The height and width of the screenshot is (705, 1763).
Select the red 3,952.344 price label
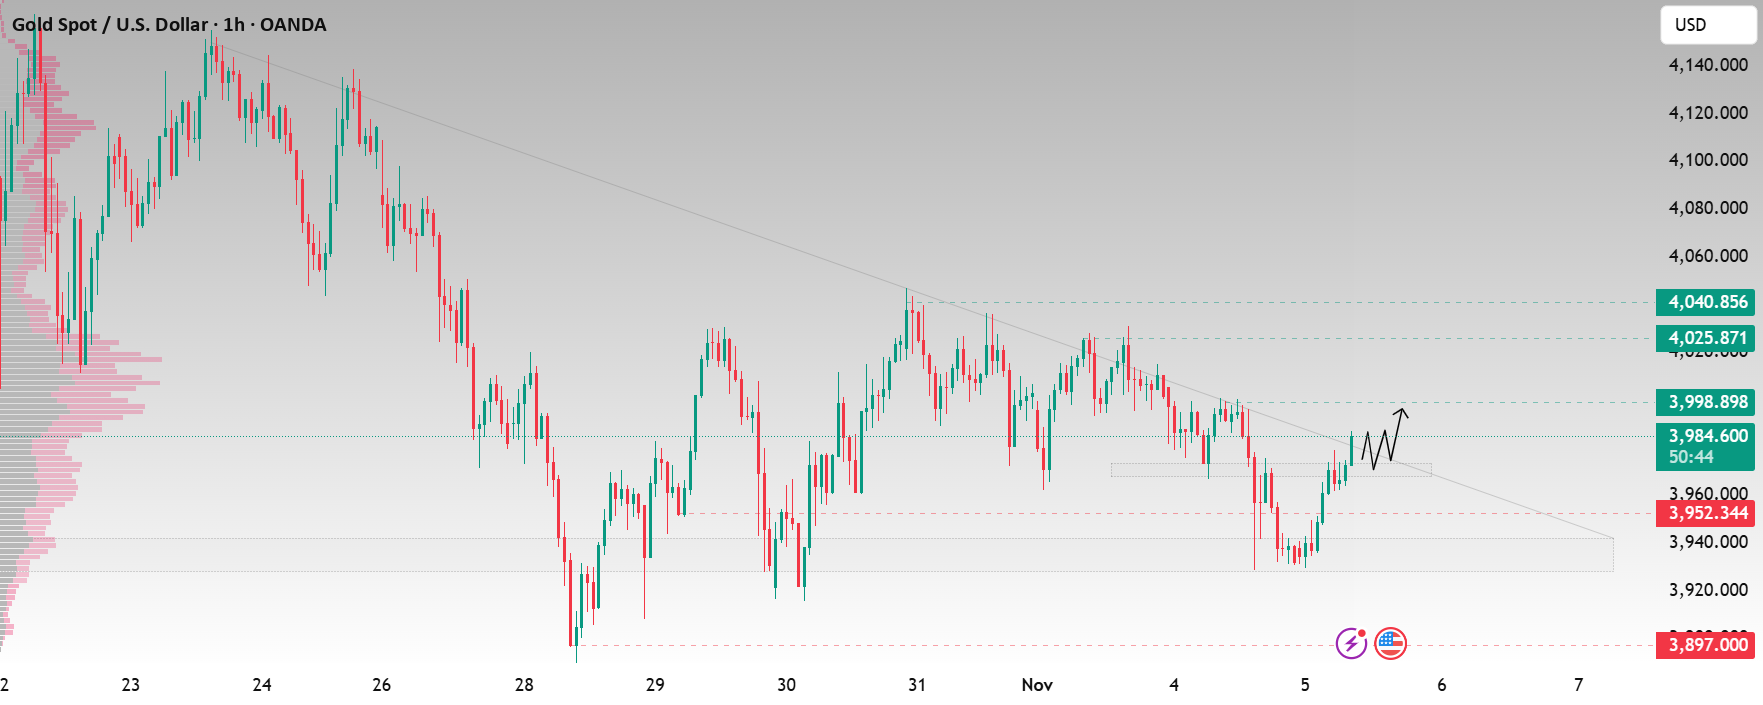[x=1706, y=513]
